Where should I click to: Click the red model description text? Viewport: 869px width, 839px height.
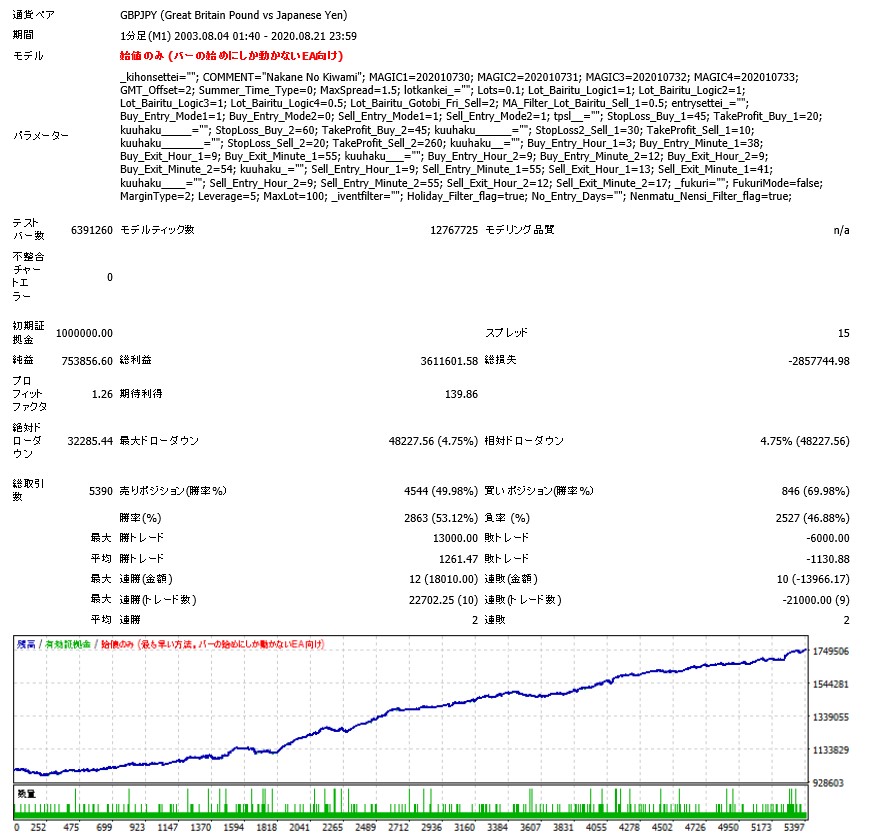click(x=231, y=55)
